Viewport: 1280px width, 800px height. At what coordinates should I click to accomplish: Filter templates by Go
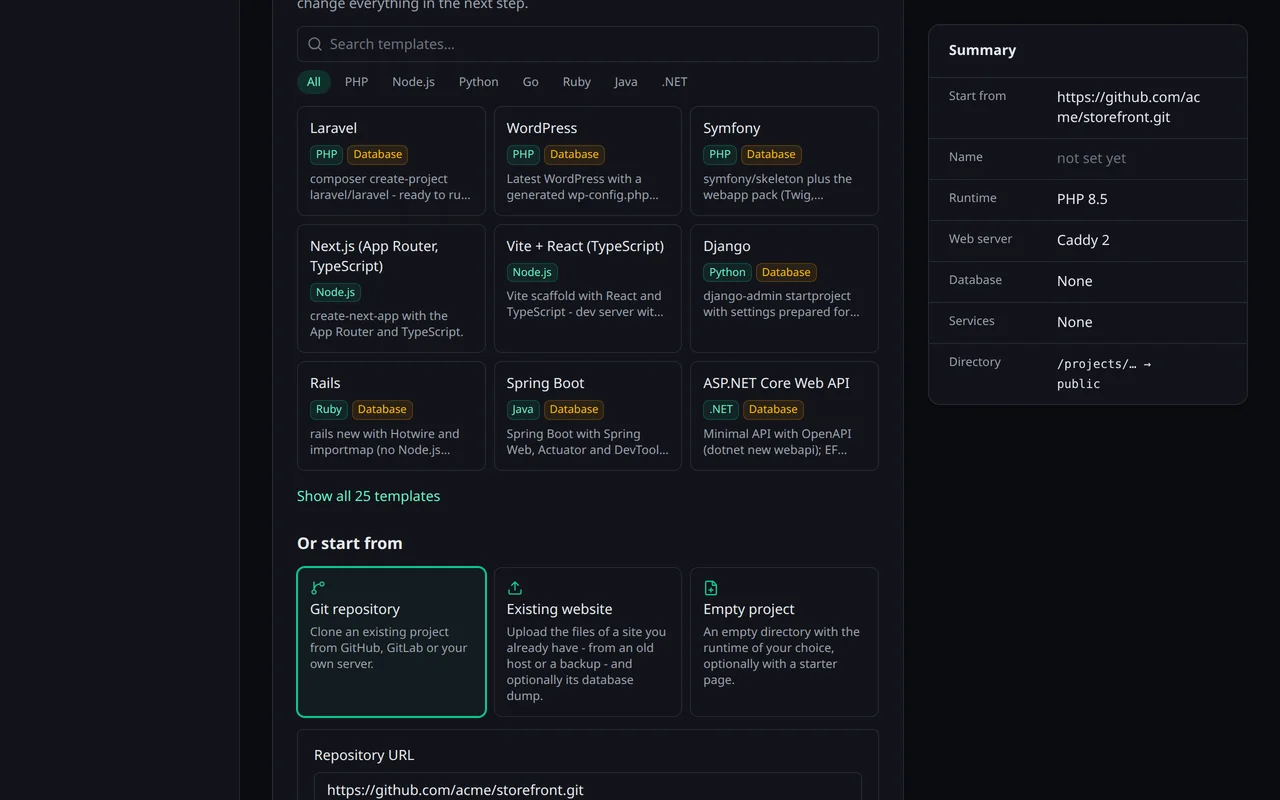[531, 82]
